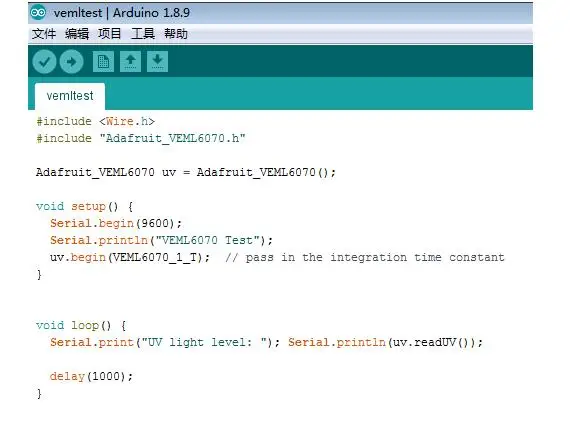Image resolution: width=570 pixels, height=428 pixels.
Task: Click the title text vemltest | Arduino 1.8.9
Action: [x=122, y=13]
